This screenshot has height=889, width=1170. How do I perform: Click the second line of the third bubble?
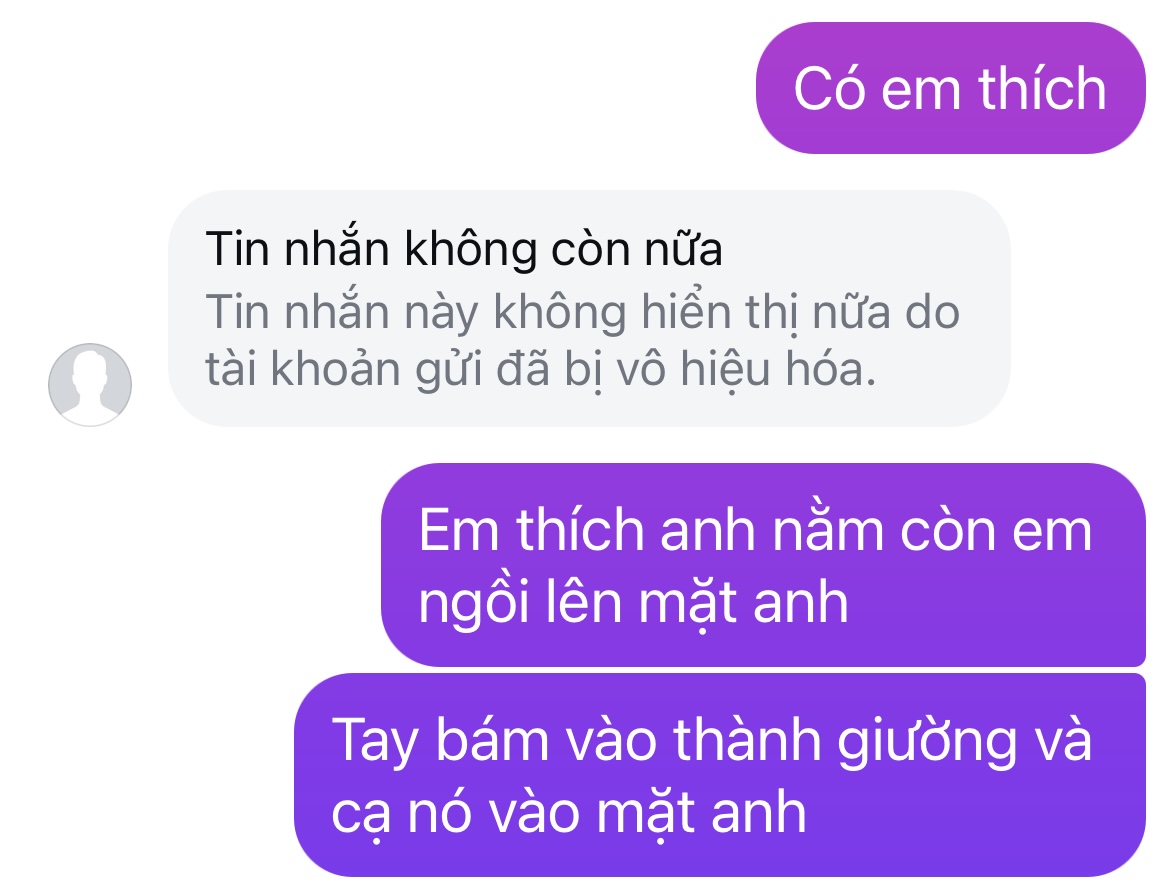coord(634,602)
